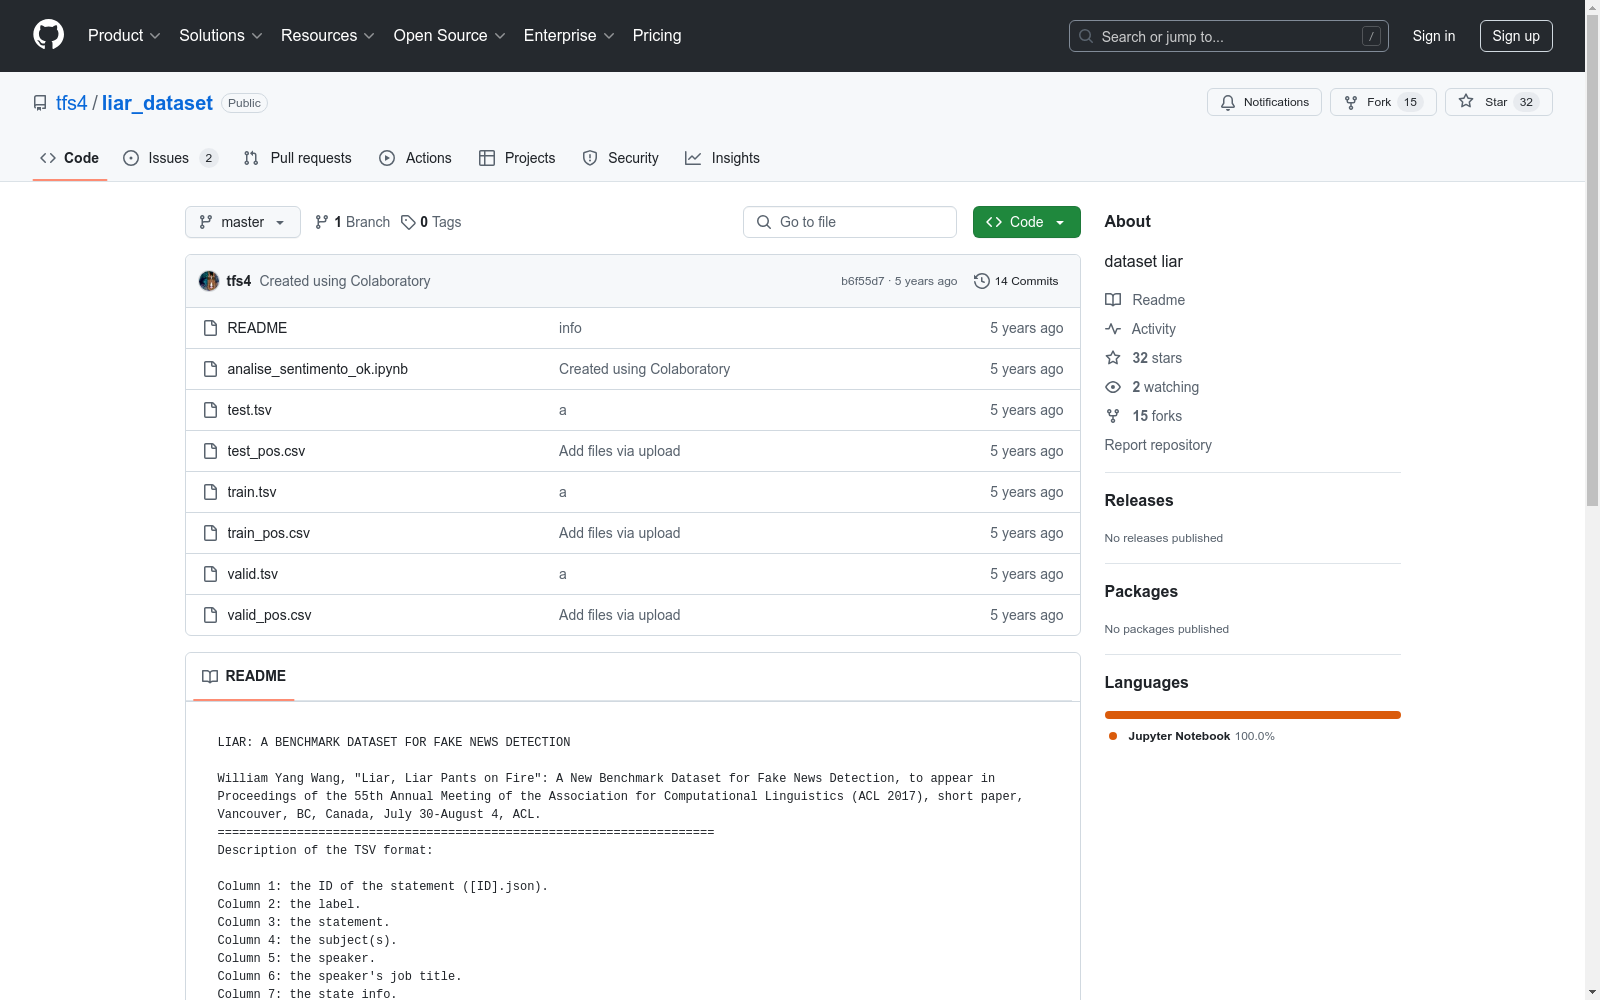Open the green Code dropdown button
Image resolution: width=1600 pixels, height=1000 pixels.
click(1026, 222)
